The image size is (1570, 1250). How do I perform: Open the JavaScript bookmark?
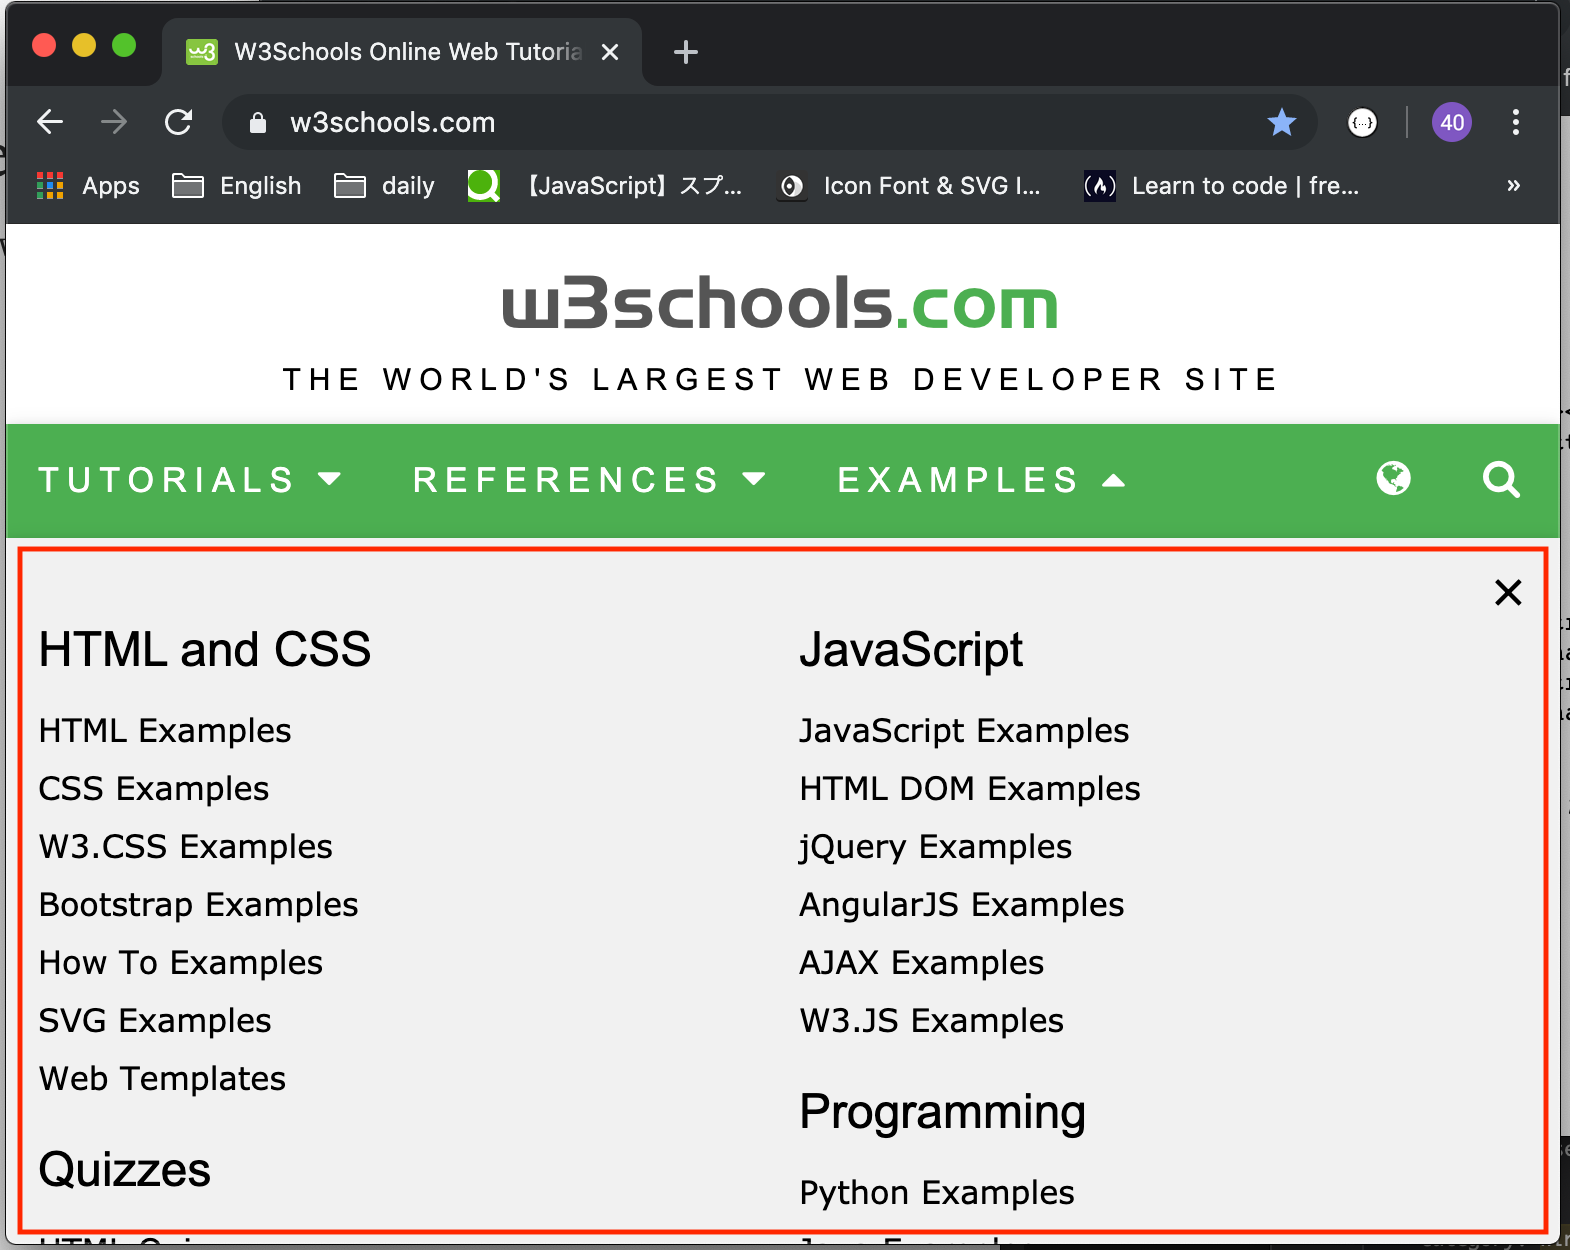[605, 186]
